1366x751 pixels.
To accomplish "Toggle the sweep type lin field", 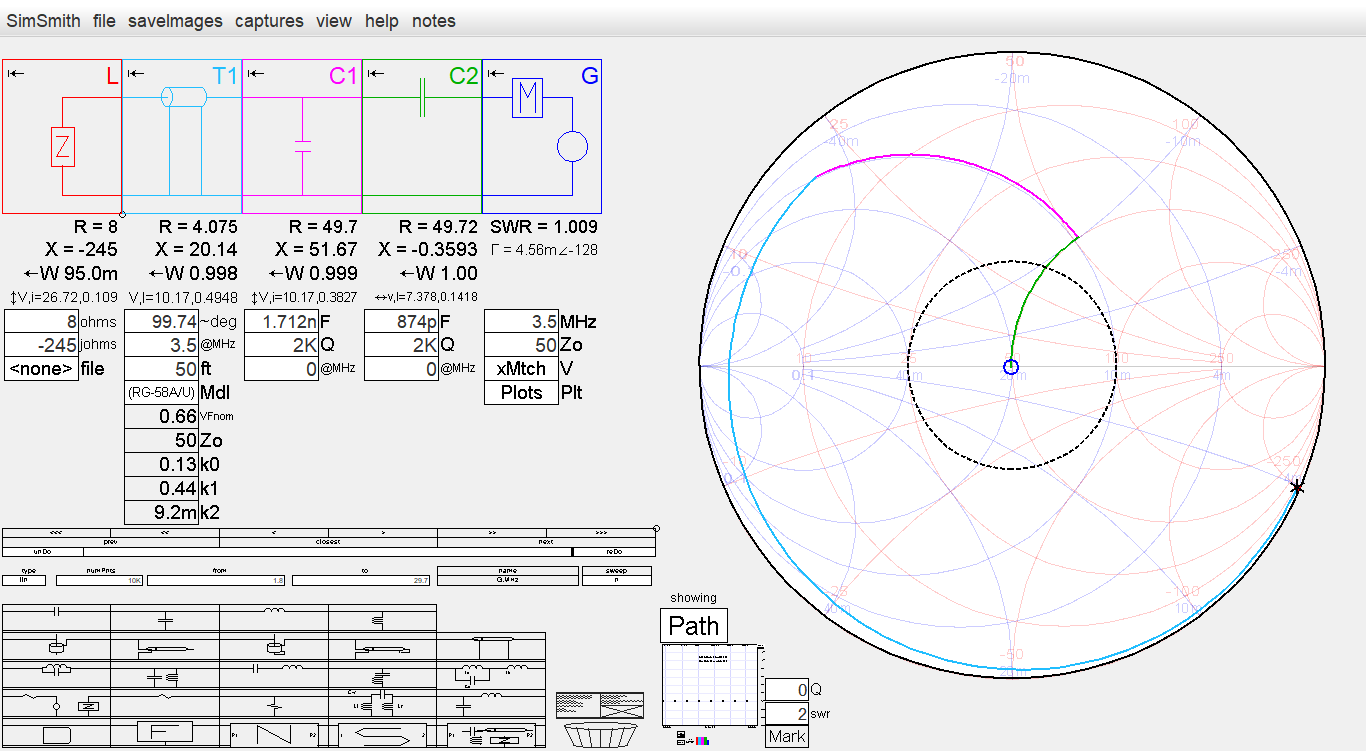I will pyautogui.click(x=24, y=580).
